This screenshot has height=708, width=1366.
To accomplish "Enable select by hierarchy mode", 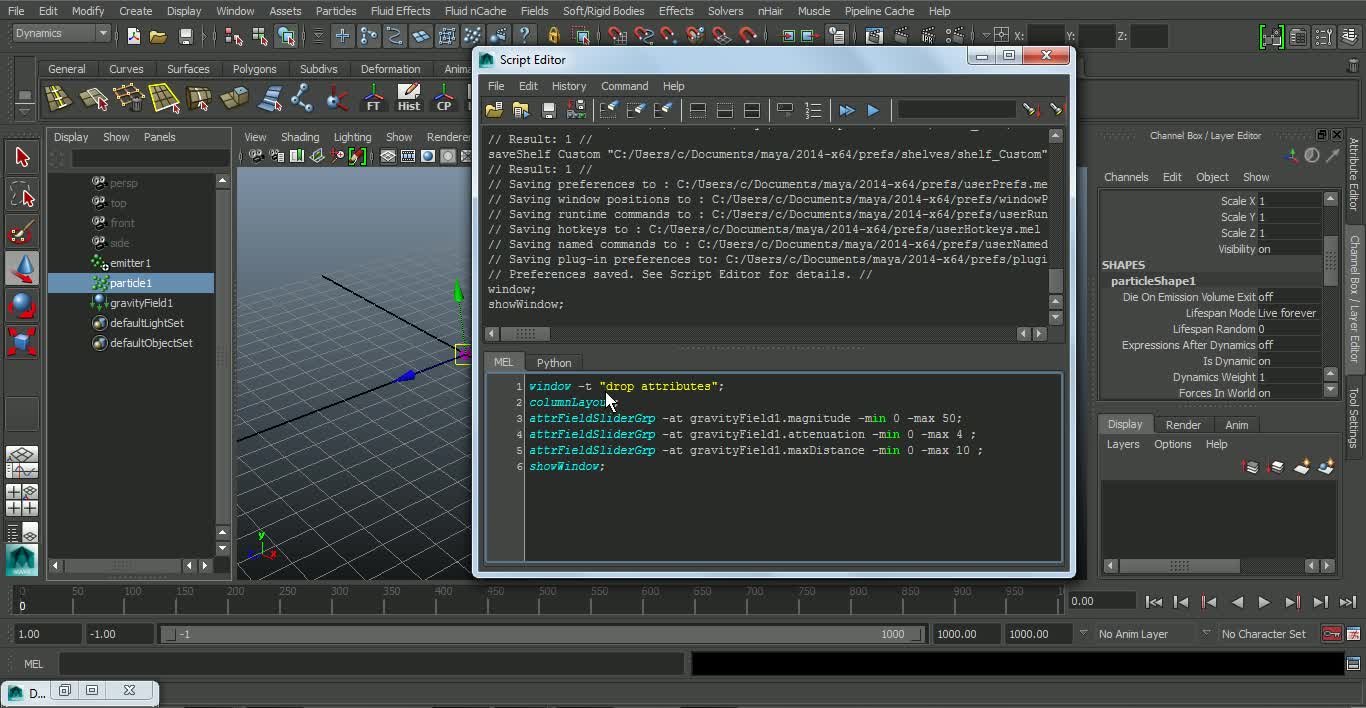I will [x=234, y=36].
